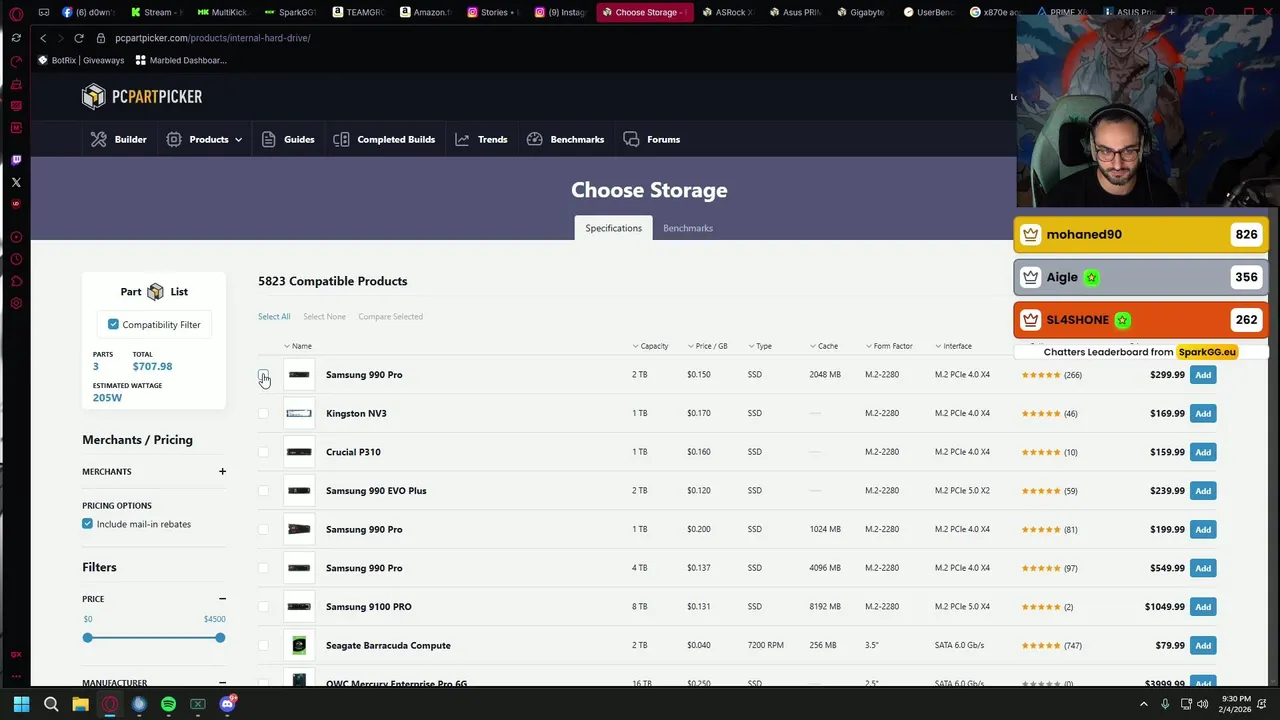Click the Trends chart icon

point(462,139)
